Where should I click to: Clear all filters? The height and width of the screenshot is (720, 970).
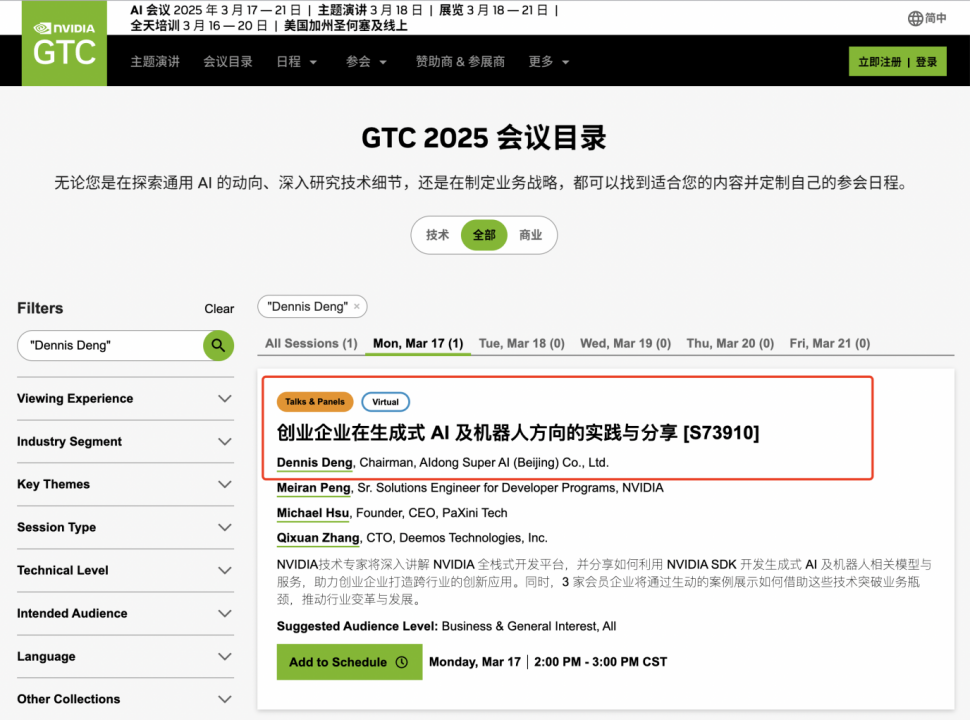click(219, 309)
